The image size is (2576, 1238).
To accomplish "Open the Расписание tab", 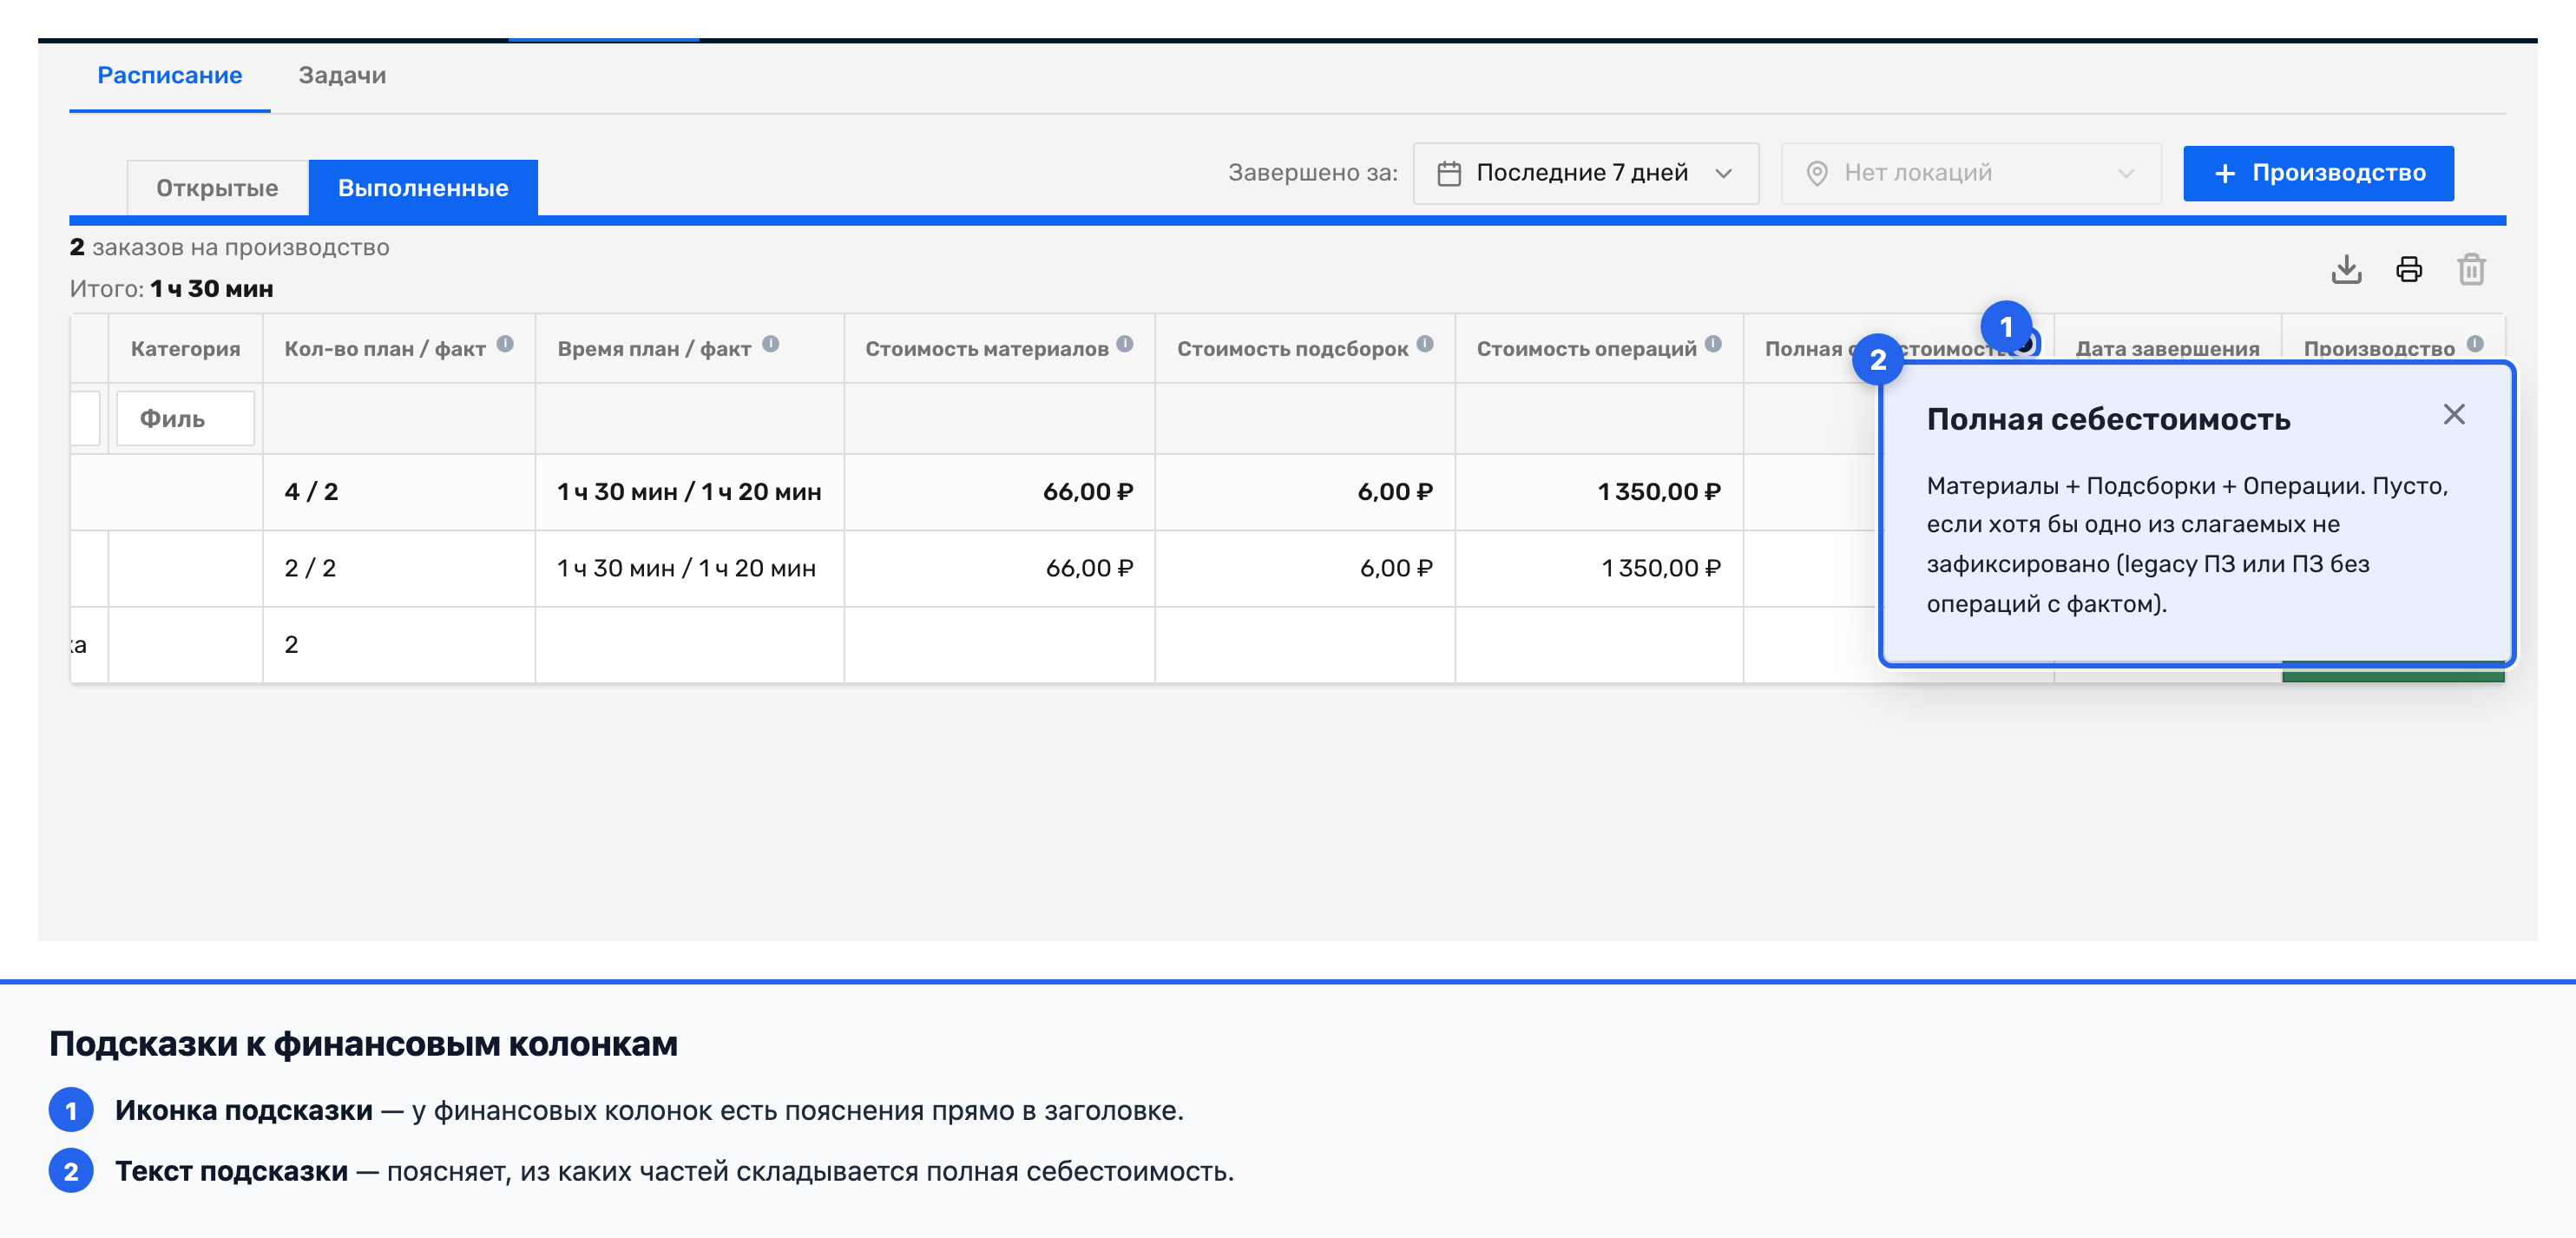I will tap(169, 75).
